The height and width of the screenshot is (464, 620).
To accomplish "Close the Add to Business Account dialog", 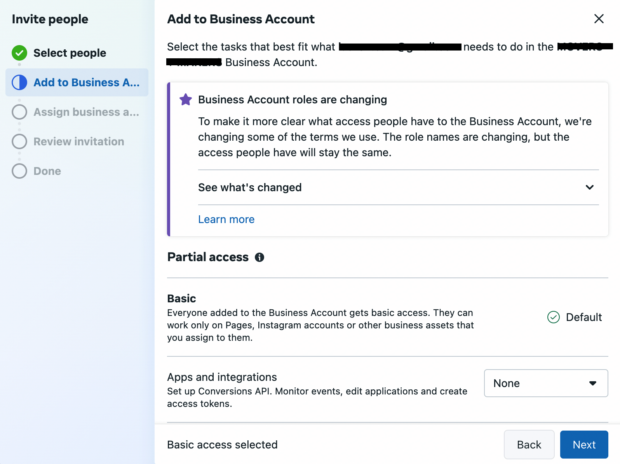I will pyautogui.click(x=599, y=19).
